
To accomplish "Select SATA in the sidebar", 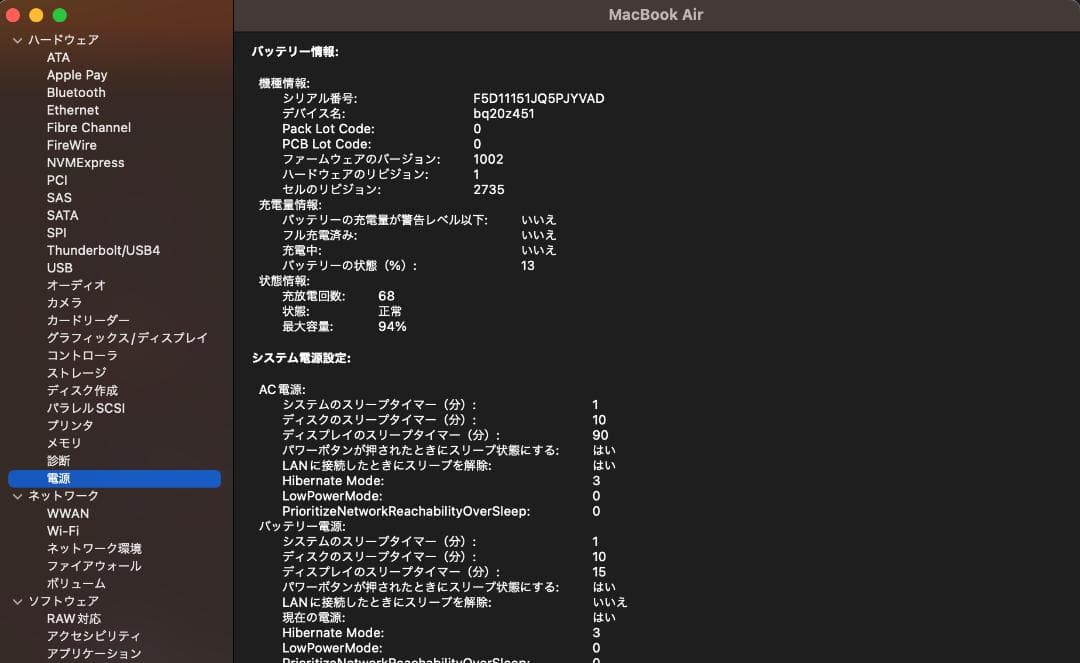I will click(x=63, y=215).
